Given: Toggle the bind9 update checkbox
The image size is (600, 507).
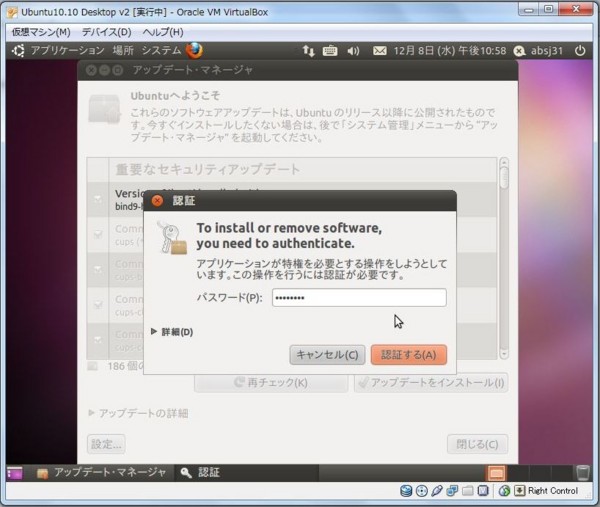Looking at the screenshot, I should point(98,199).
